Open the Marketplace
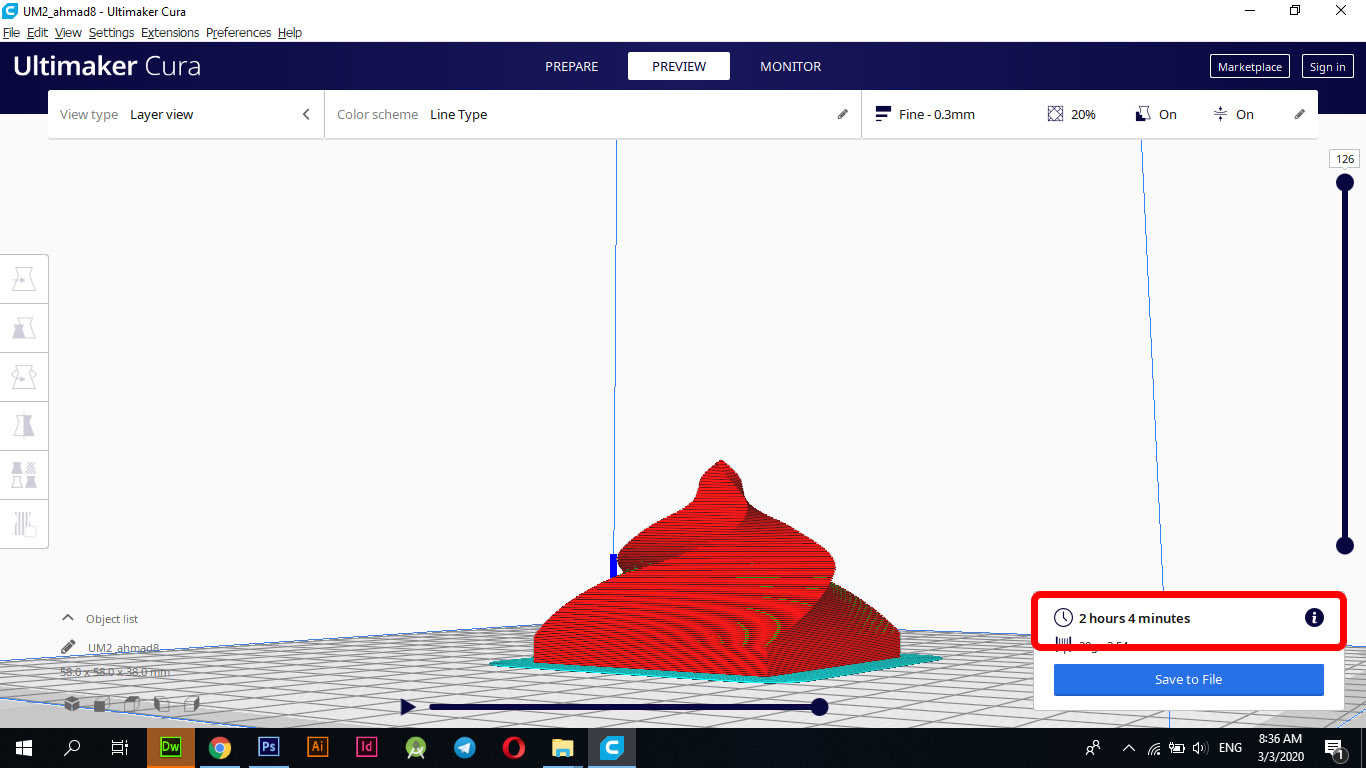 tap(1250, 66)
